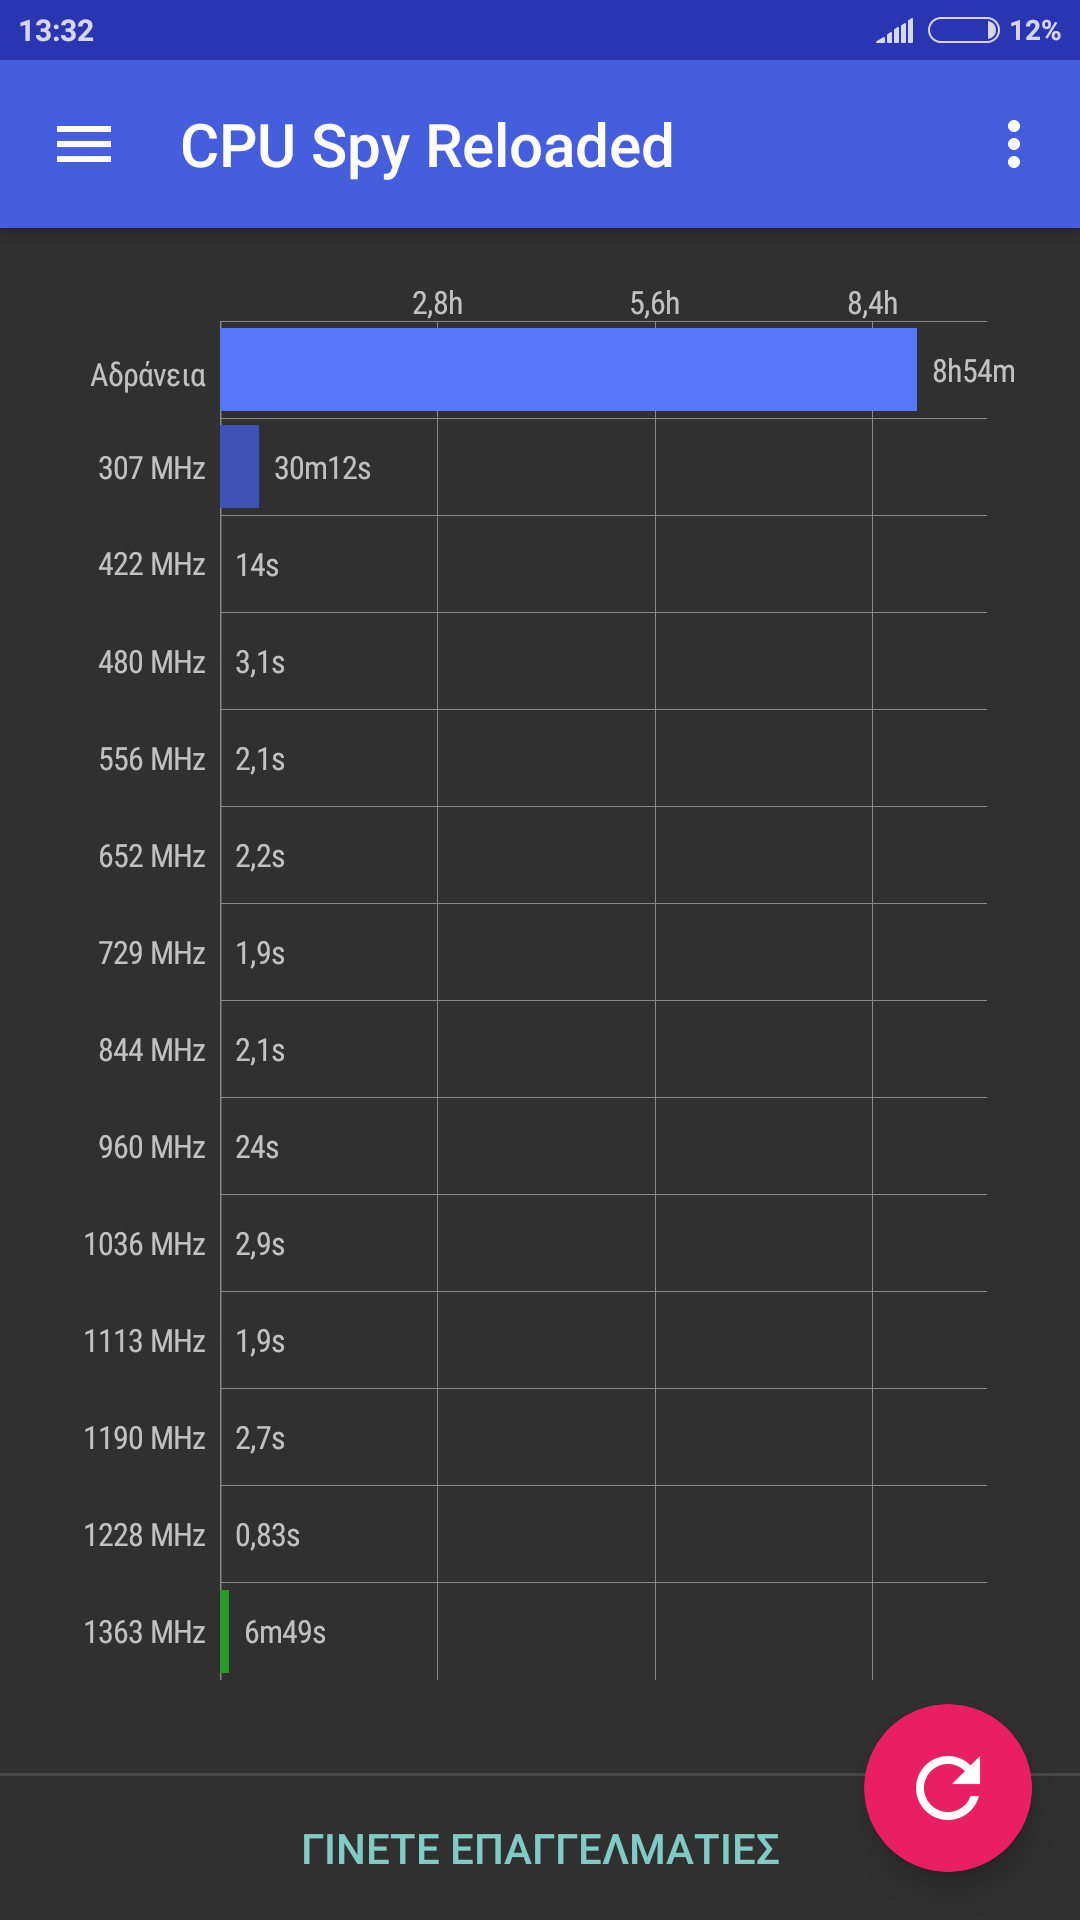Tap the green 1363 MHz bar
The height and width of the screenshot is (1920, 1080).
pyautogui.click(x=225, y=1631)
